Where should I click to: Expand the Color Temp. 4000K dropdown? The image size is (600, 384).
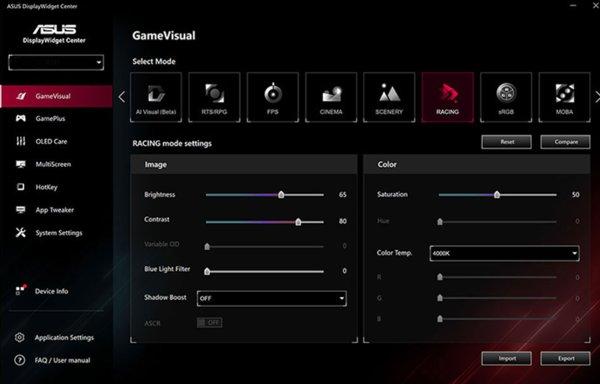pyautogui.click(x=504, y=253)
